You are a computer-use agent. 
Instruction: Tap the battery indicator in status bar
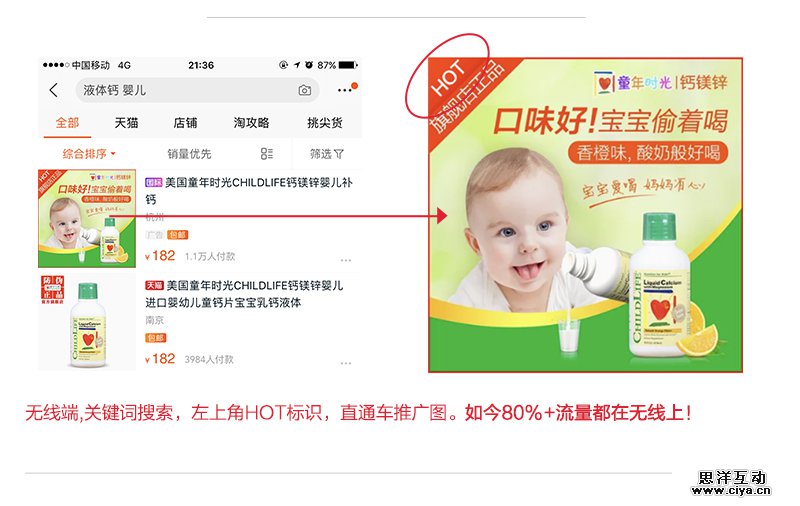[348, 65]
